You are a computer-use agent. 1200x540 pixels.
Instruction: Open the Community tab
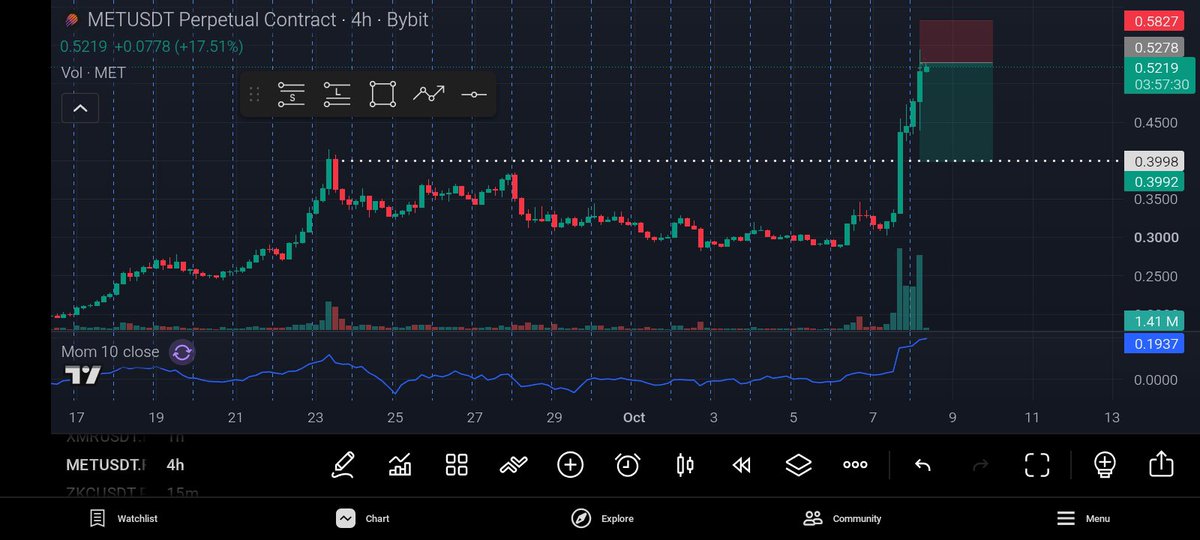point(842,518)
